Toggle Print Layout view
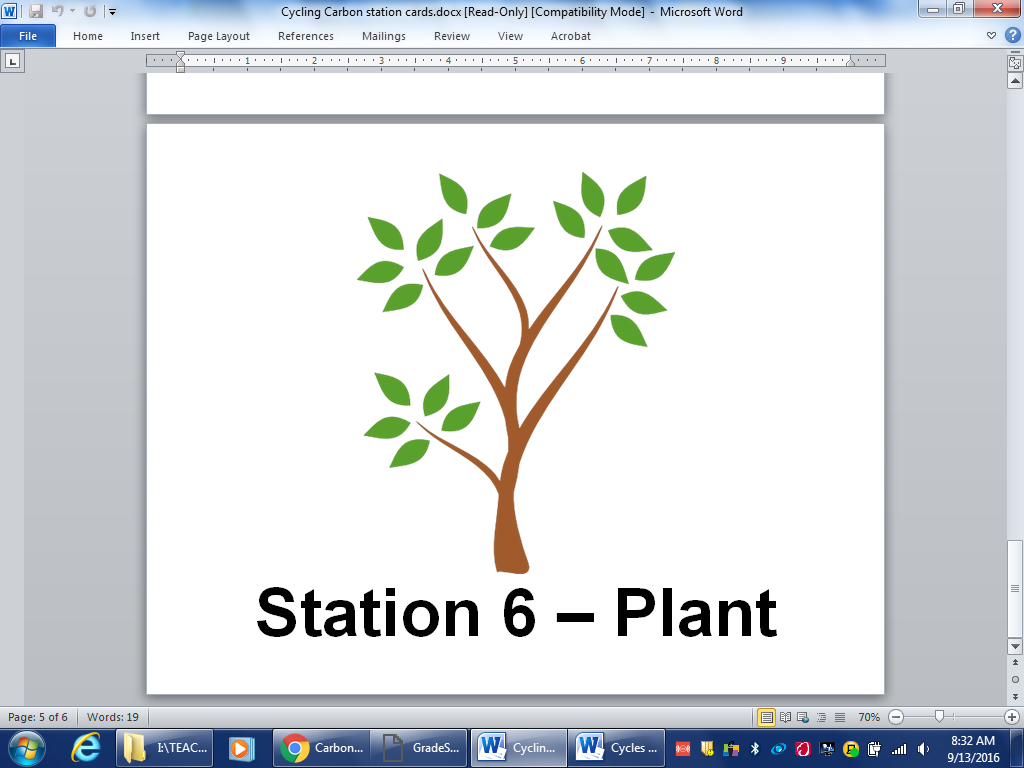 coord(768,717)
